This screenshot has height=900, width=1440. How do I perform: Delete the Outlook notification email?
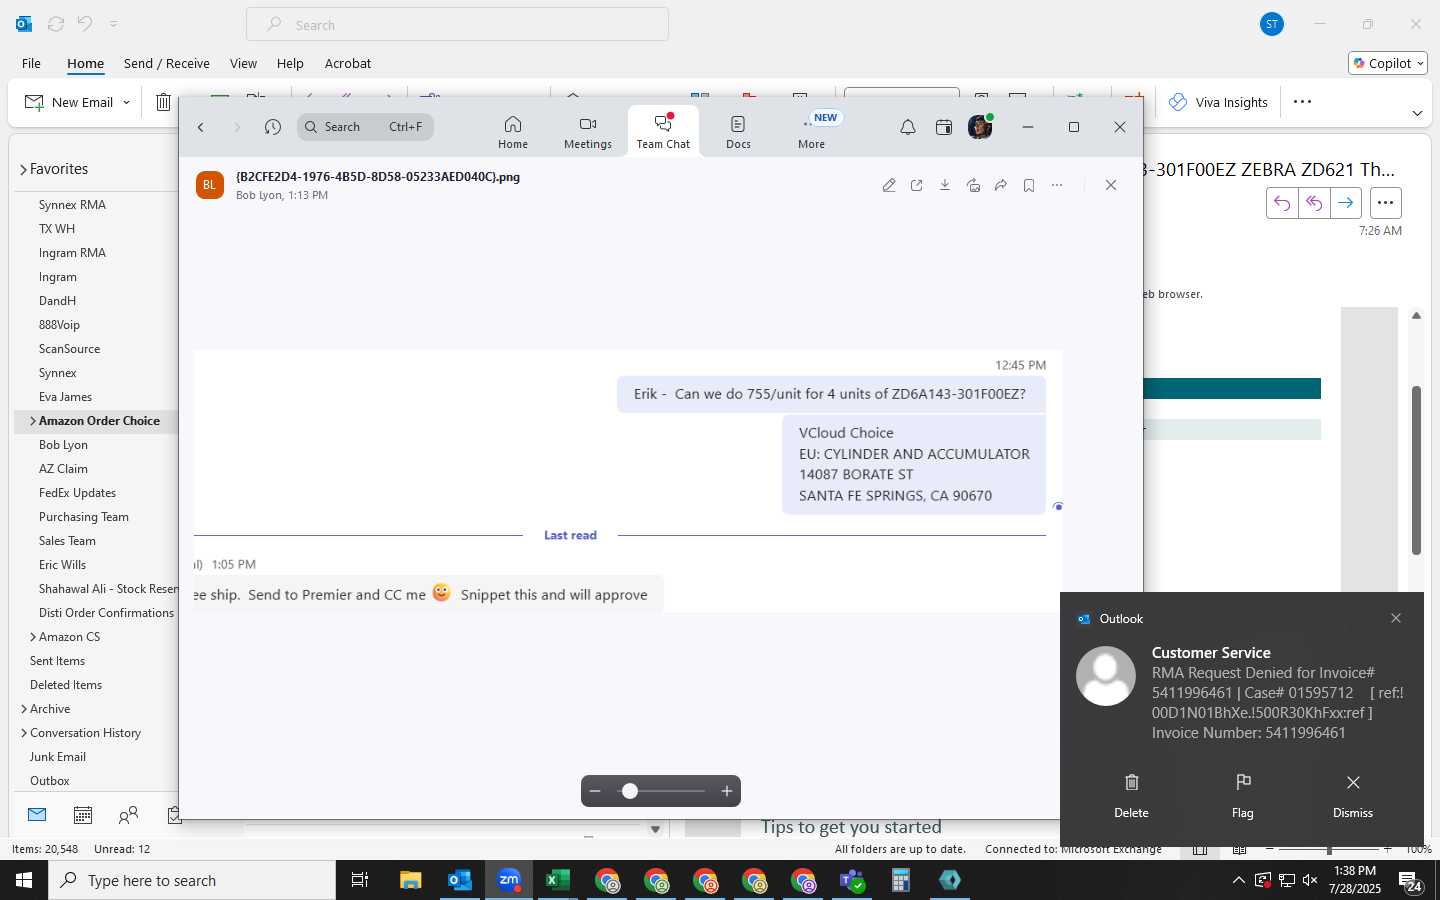click(1131, 795)
